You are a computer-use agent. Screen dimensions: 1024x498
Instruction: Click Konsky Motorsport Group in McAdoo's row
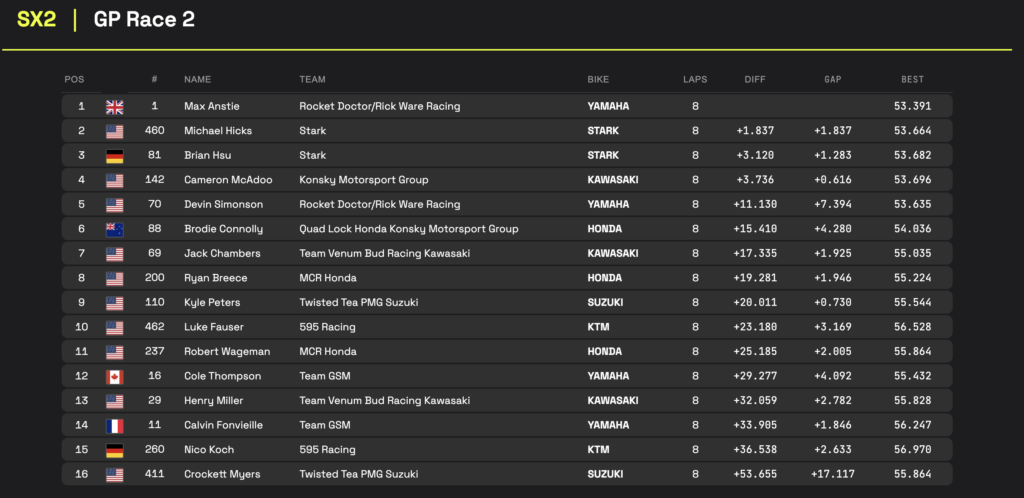364,180
